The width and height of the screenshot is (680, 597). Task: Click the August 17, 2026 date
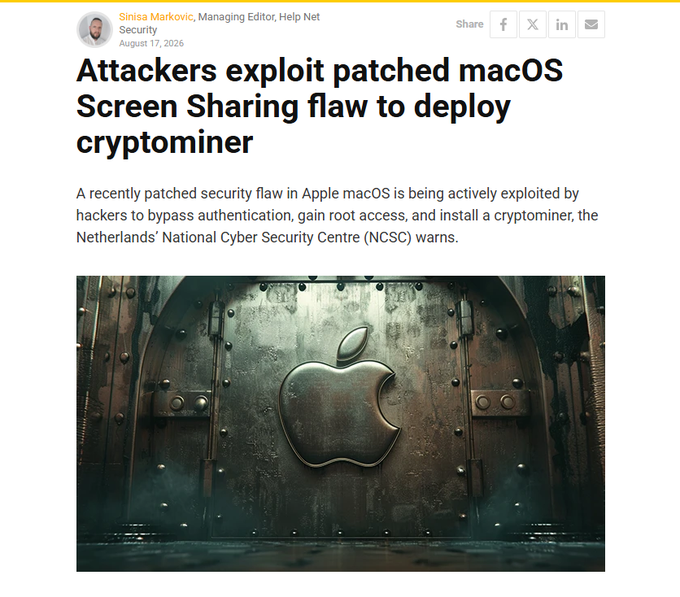coord(151,43)
